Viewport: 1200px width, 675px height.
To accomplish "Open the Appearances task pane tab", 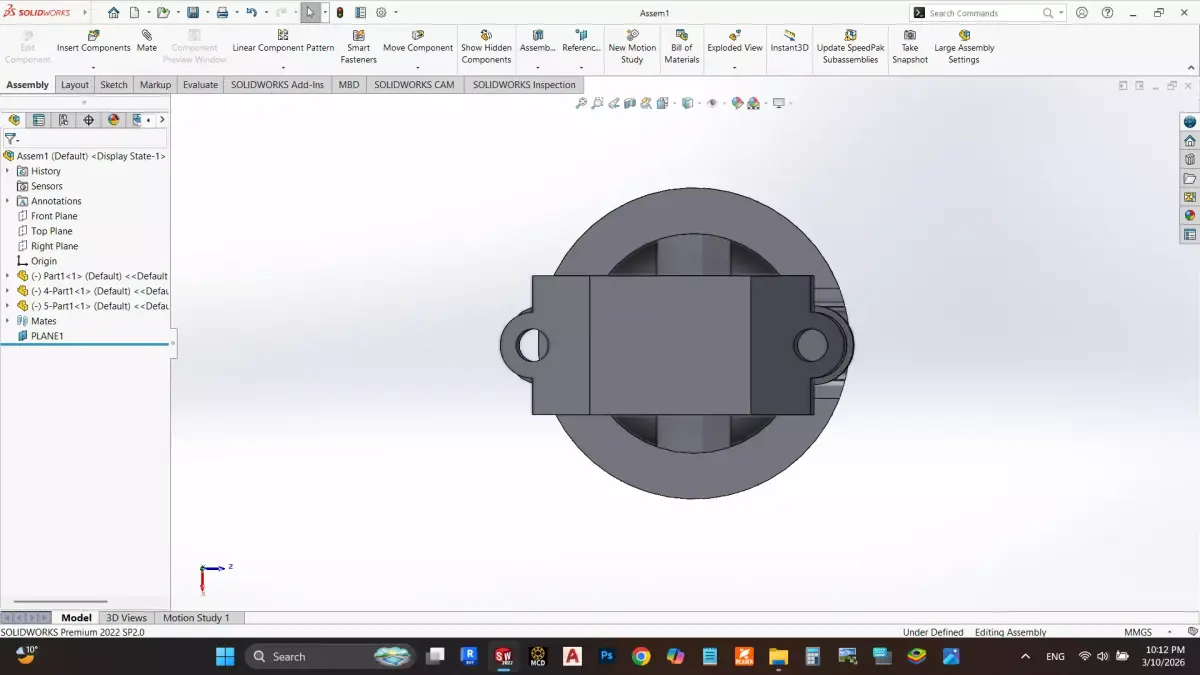I will (1190, 215).
